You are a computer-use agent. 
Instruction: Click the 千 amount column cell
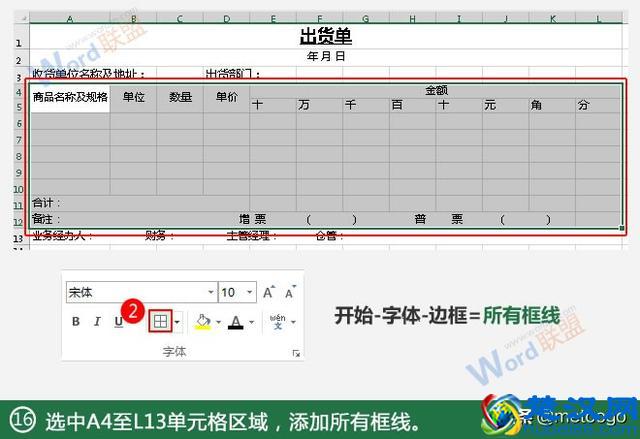coord(366,105)
